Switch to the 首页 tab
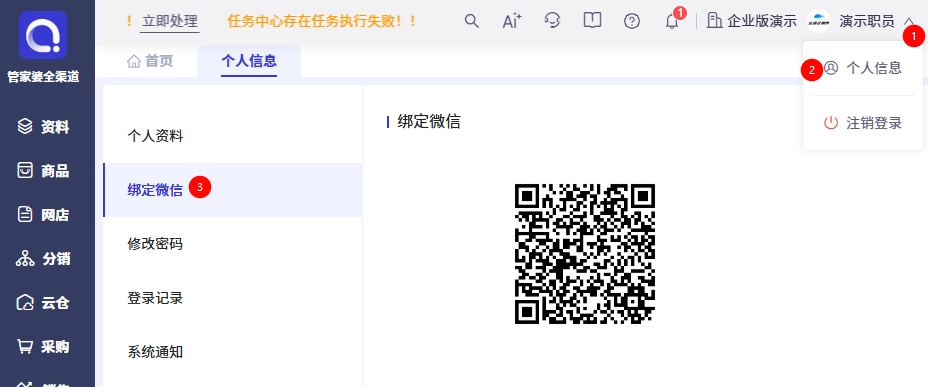 pos(150,61)
